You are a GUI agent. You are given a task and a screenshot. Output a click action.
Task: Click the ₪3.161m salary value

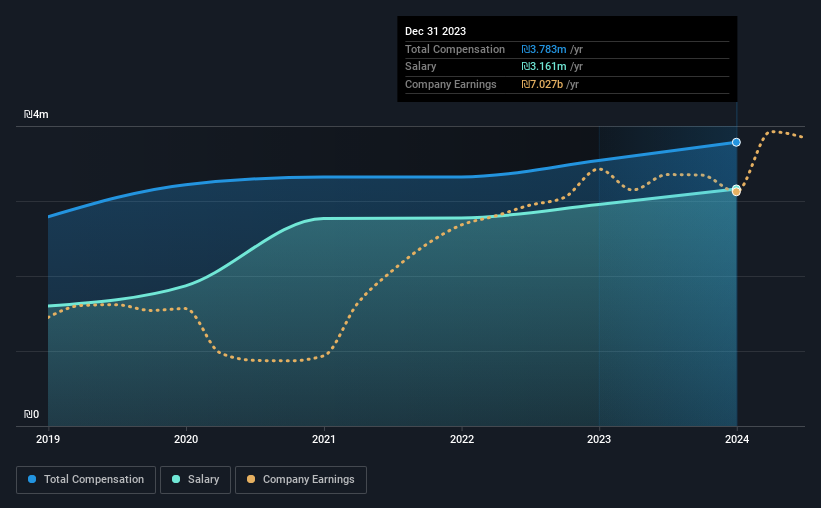tap(543, 67)
